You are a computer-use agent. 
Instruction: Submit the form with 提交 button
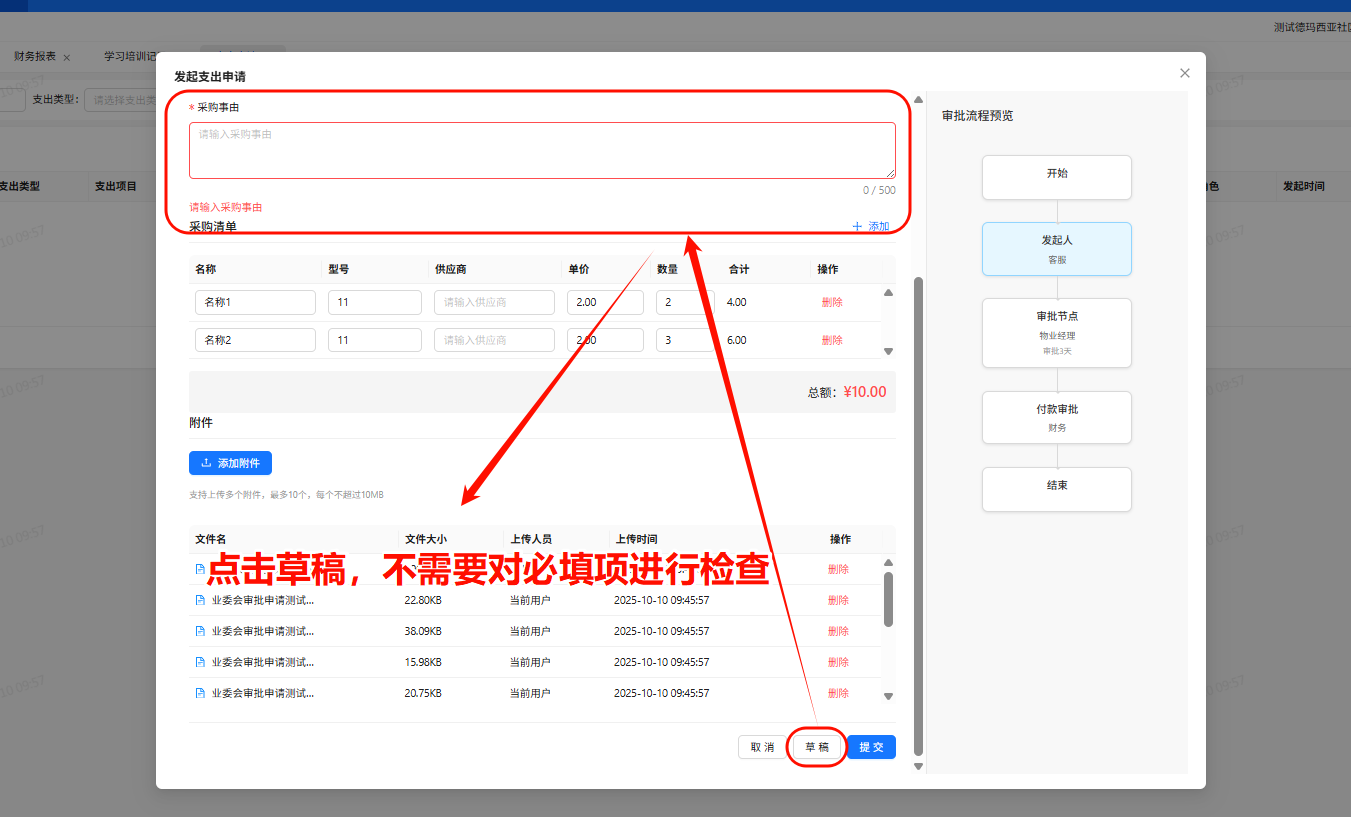coord(871,747)
